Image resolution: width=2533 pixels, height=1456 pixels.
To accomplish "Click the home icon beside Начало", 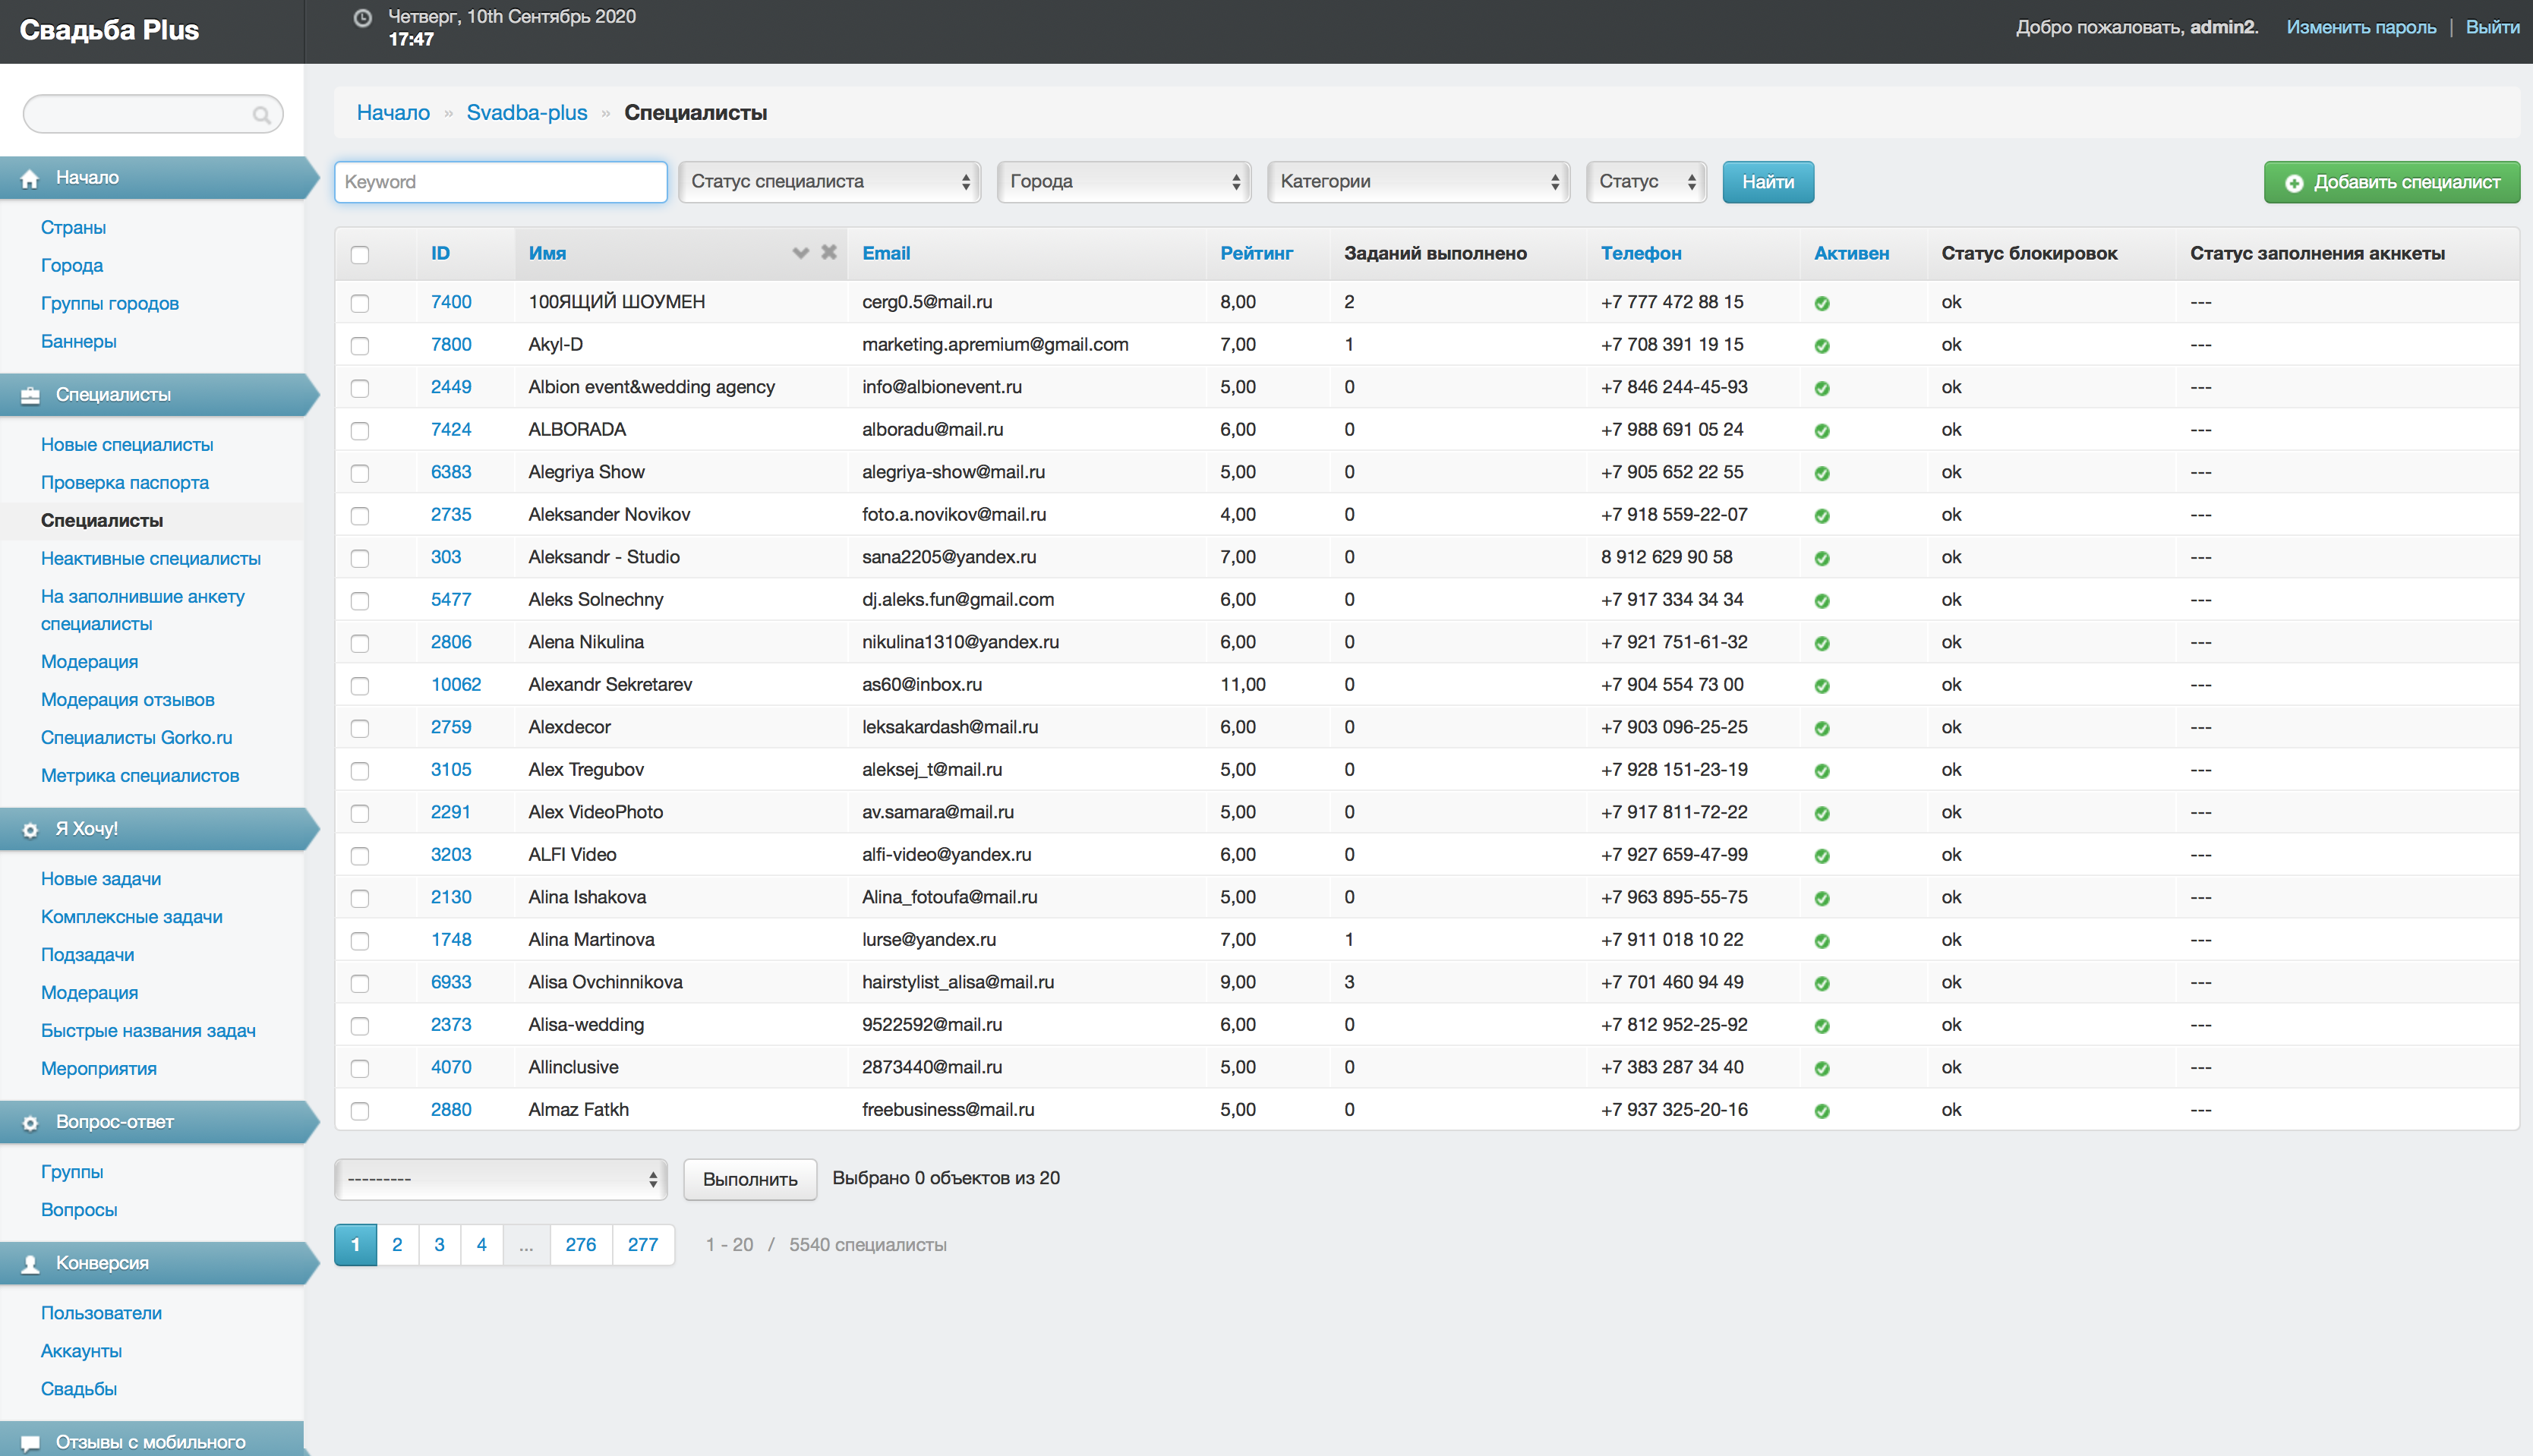I will [x=30, y=178].
